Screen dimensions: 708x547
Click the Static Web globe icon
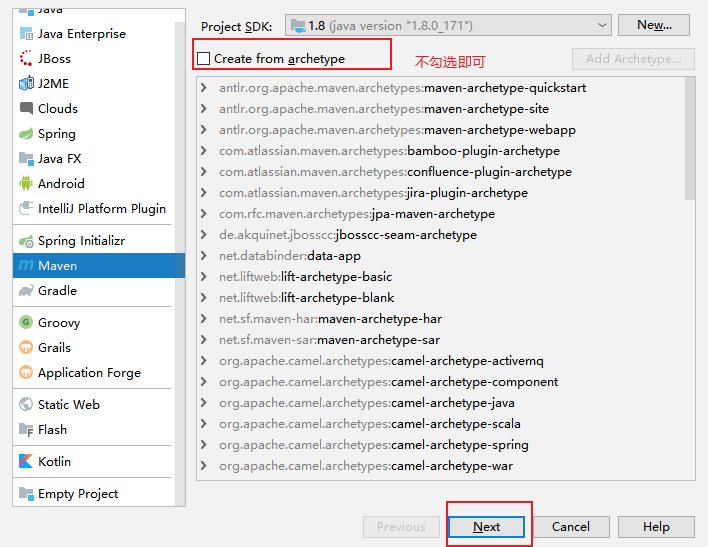click(x=26, y=404)
